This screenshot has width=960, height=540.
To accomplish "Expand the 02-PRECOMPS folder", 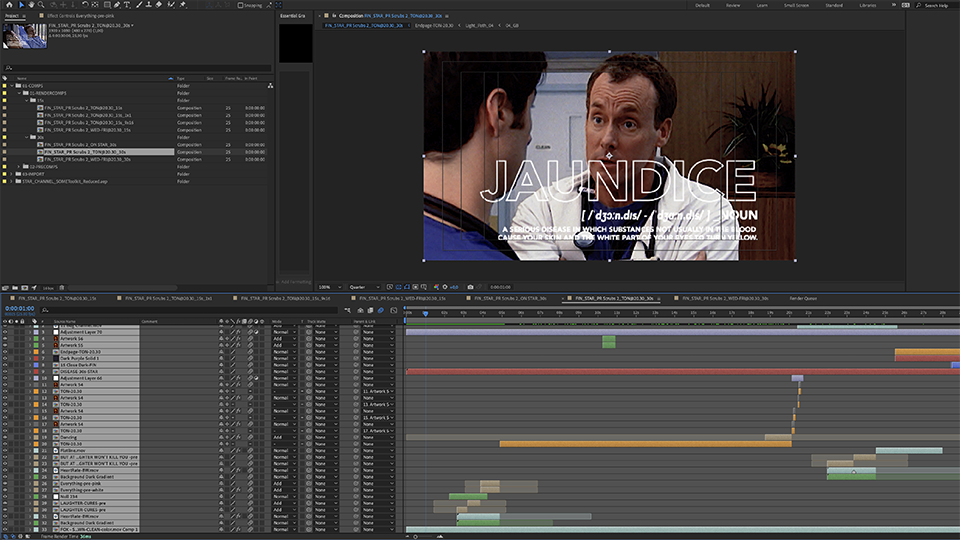I will click(19, 167).
